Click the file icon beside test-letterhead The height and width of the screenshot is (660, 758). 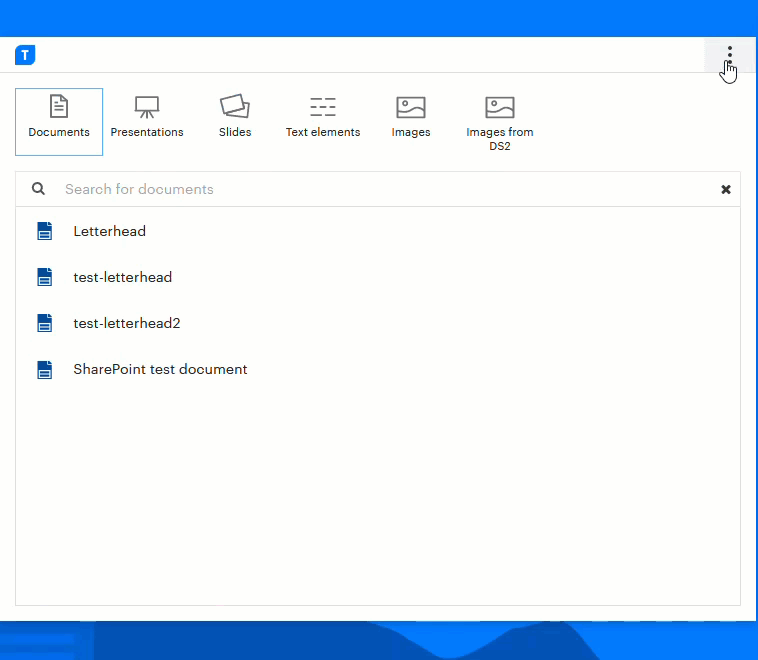[44, 277]
